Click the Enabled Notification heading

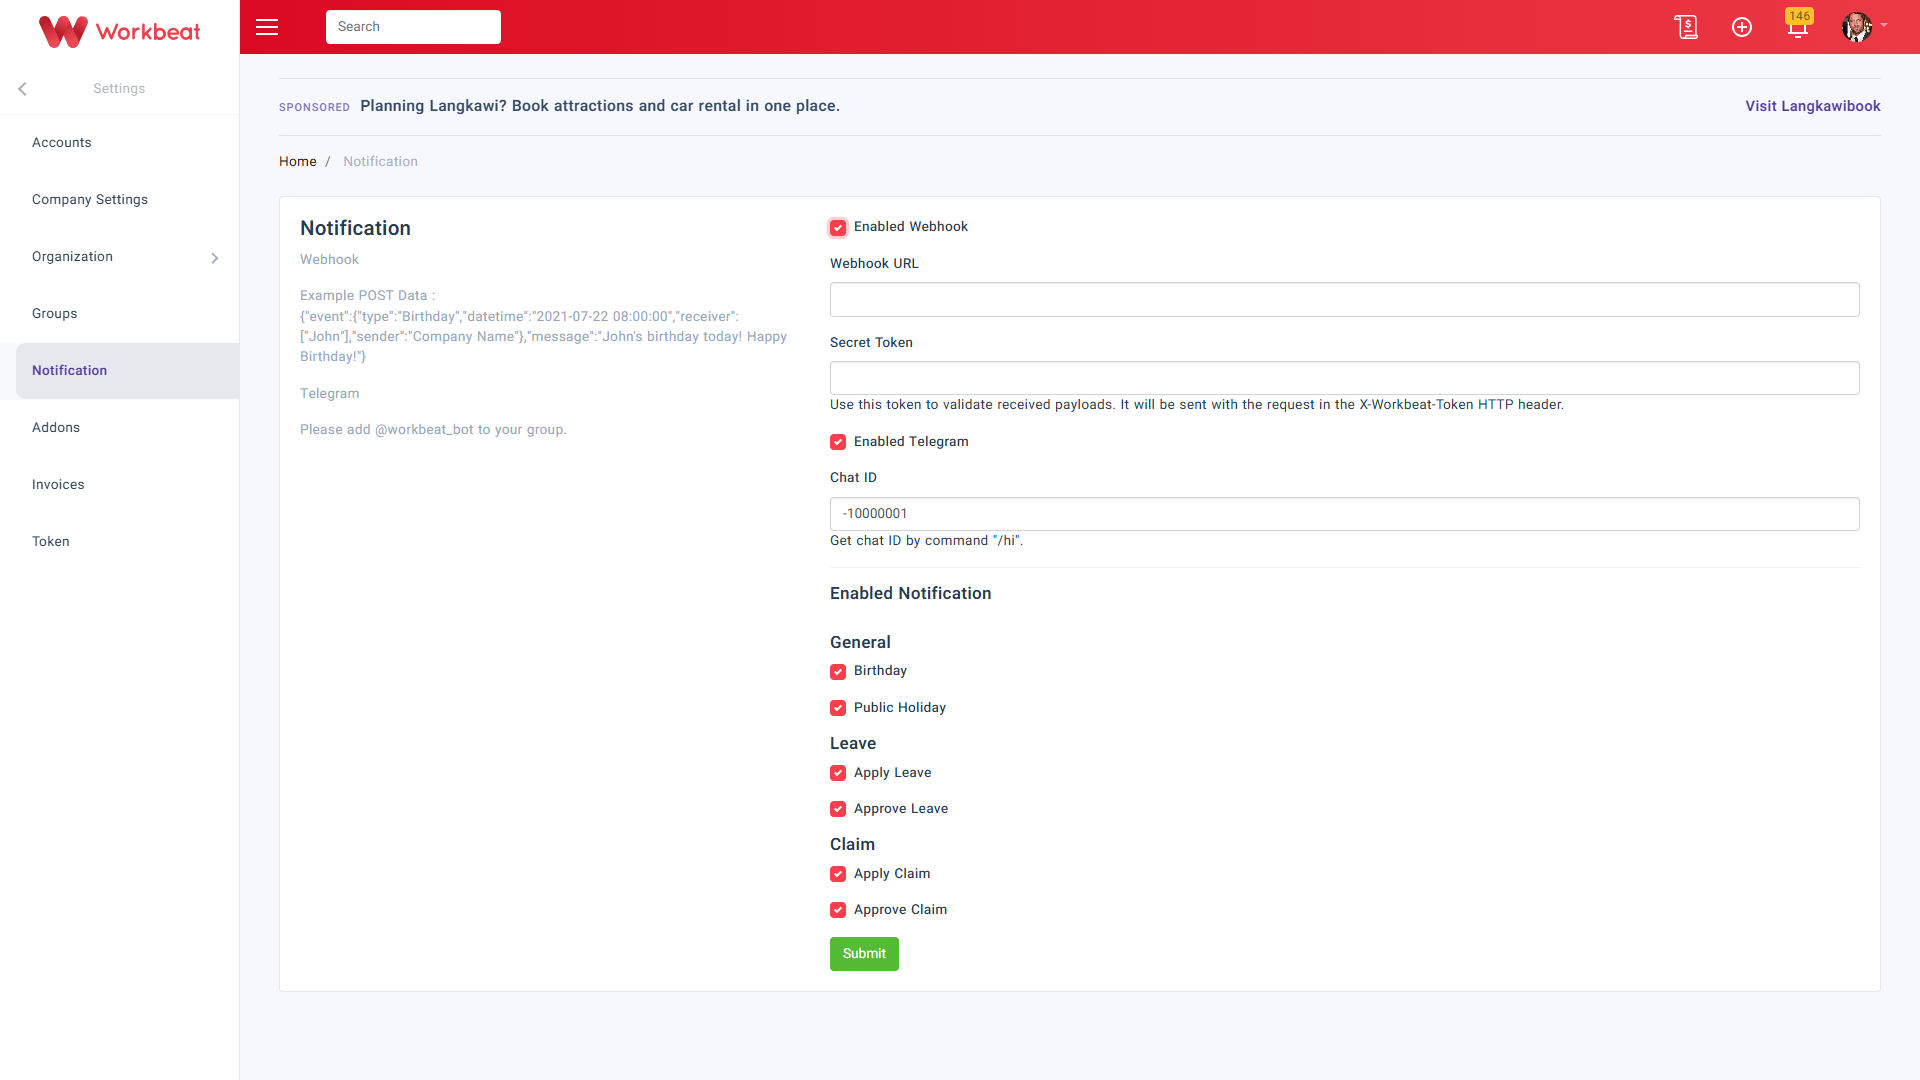910,594
